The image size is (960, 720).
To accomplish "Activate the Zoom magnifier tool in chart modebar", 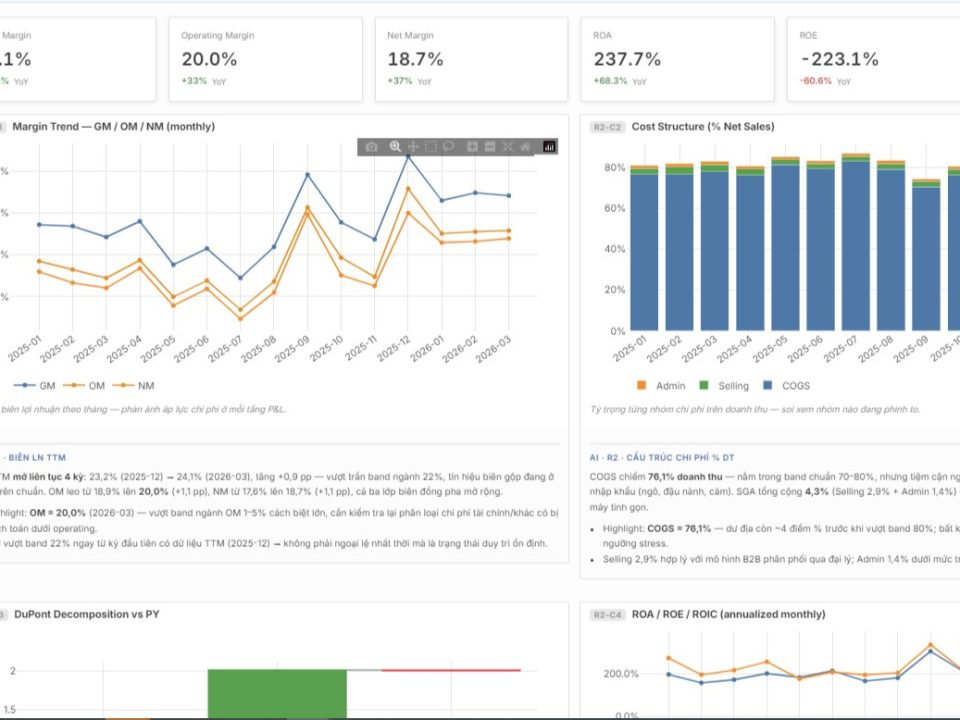I will 396,146.
